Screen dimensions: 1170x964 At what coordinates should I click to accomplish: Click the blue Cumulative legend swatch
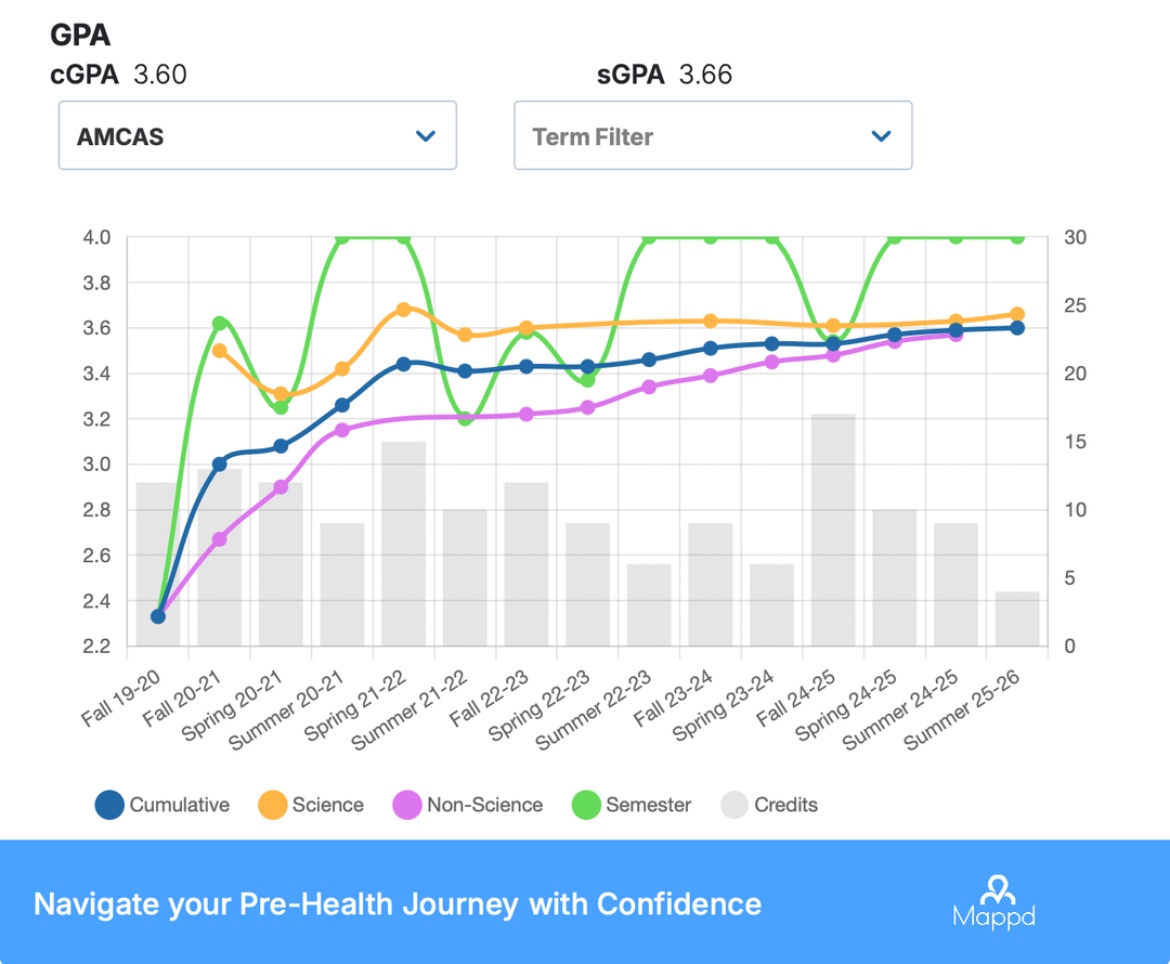point(110,805)
